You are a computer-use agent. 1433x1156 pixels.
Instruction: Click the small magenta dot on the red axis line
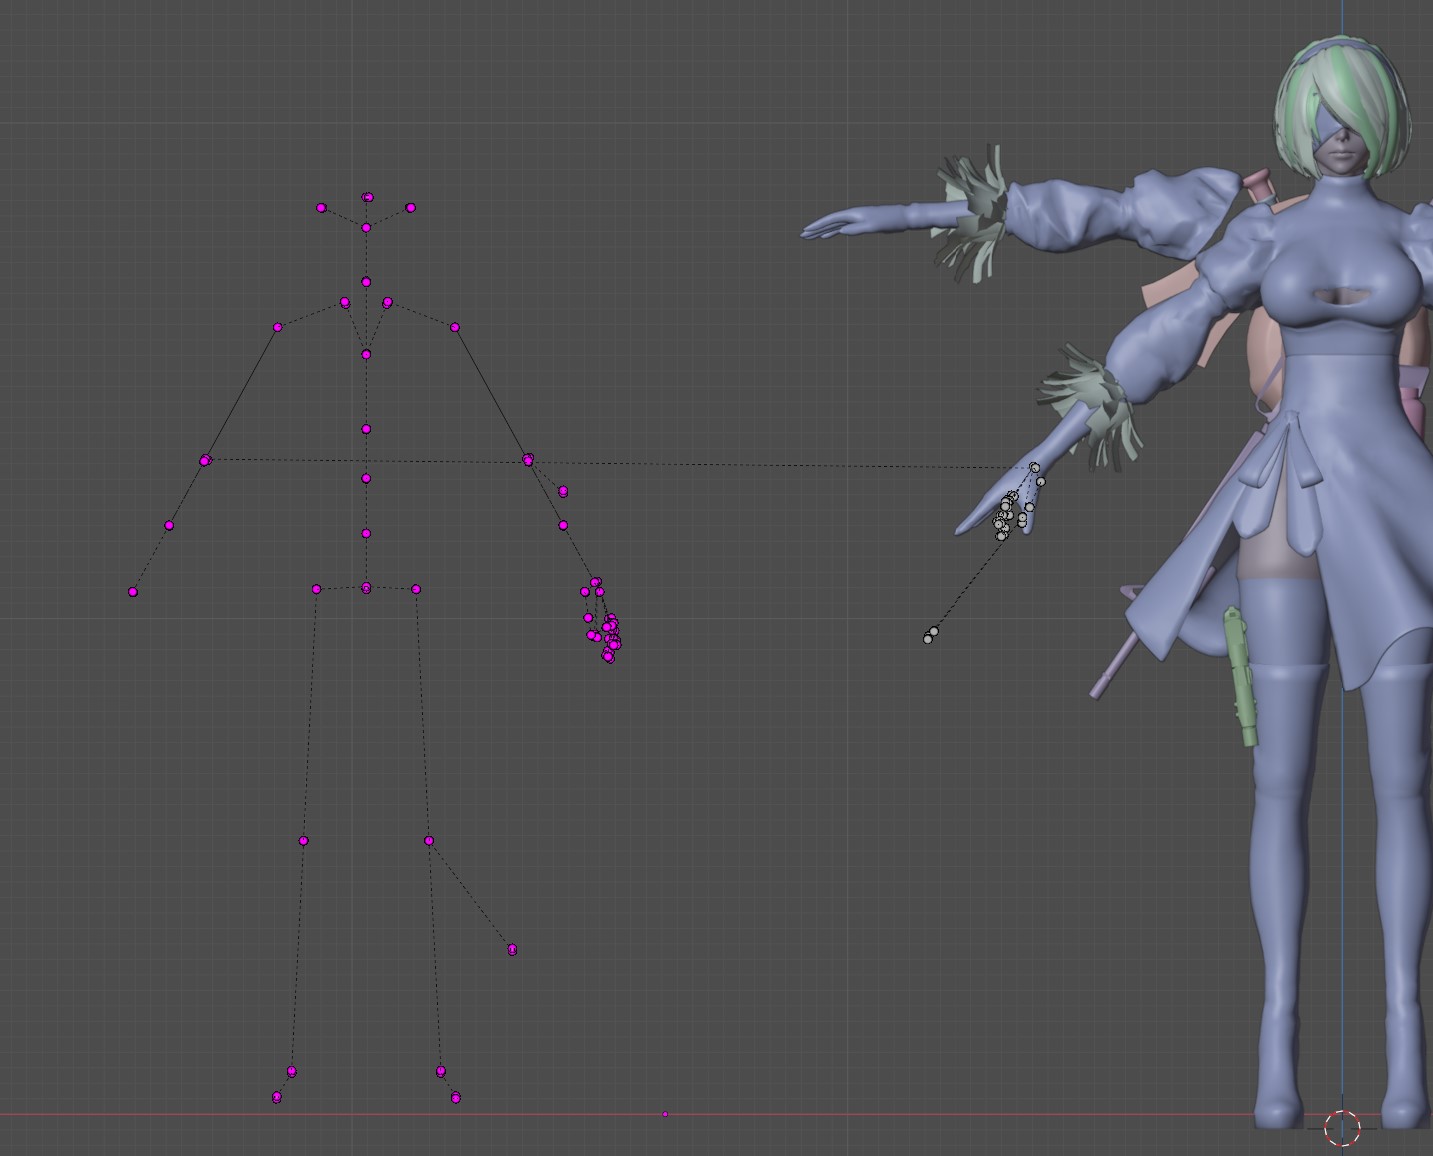coord(665,1114)
